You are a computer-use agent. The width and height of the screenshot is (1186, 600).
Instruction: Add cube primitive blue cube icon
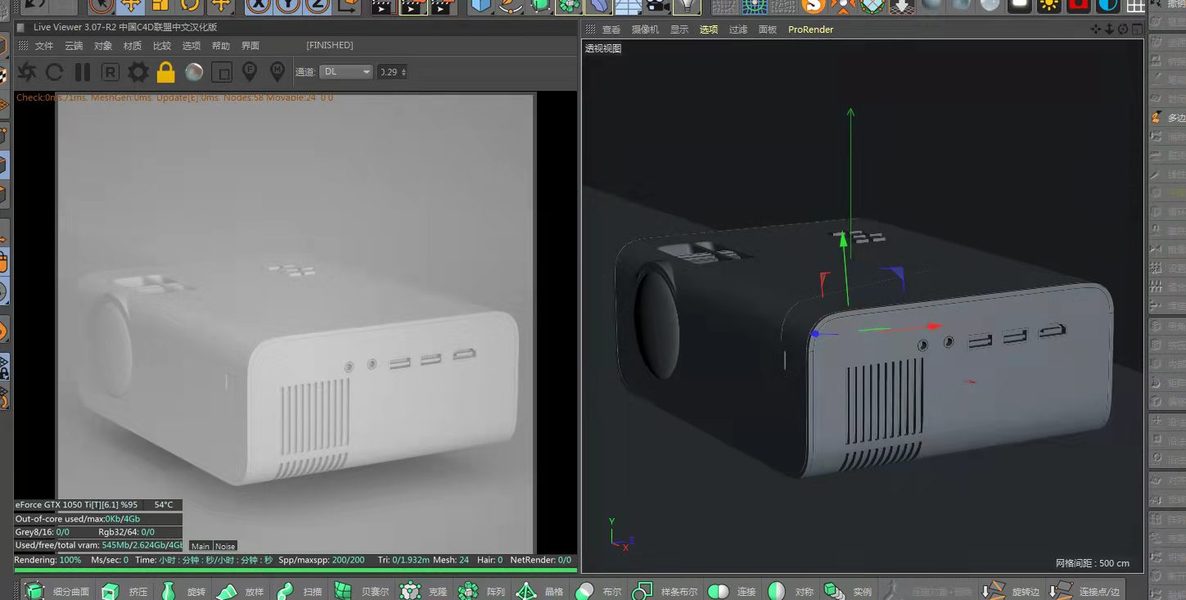tap(481, 6)
